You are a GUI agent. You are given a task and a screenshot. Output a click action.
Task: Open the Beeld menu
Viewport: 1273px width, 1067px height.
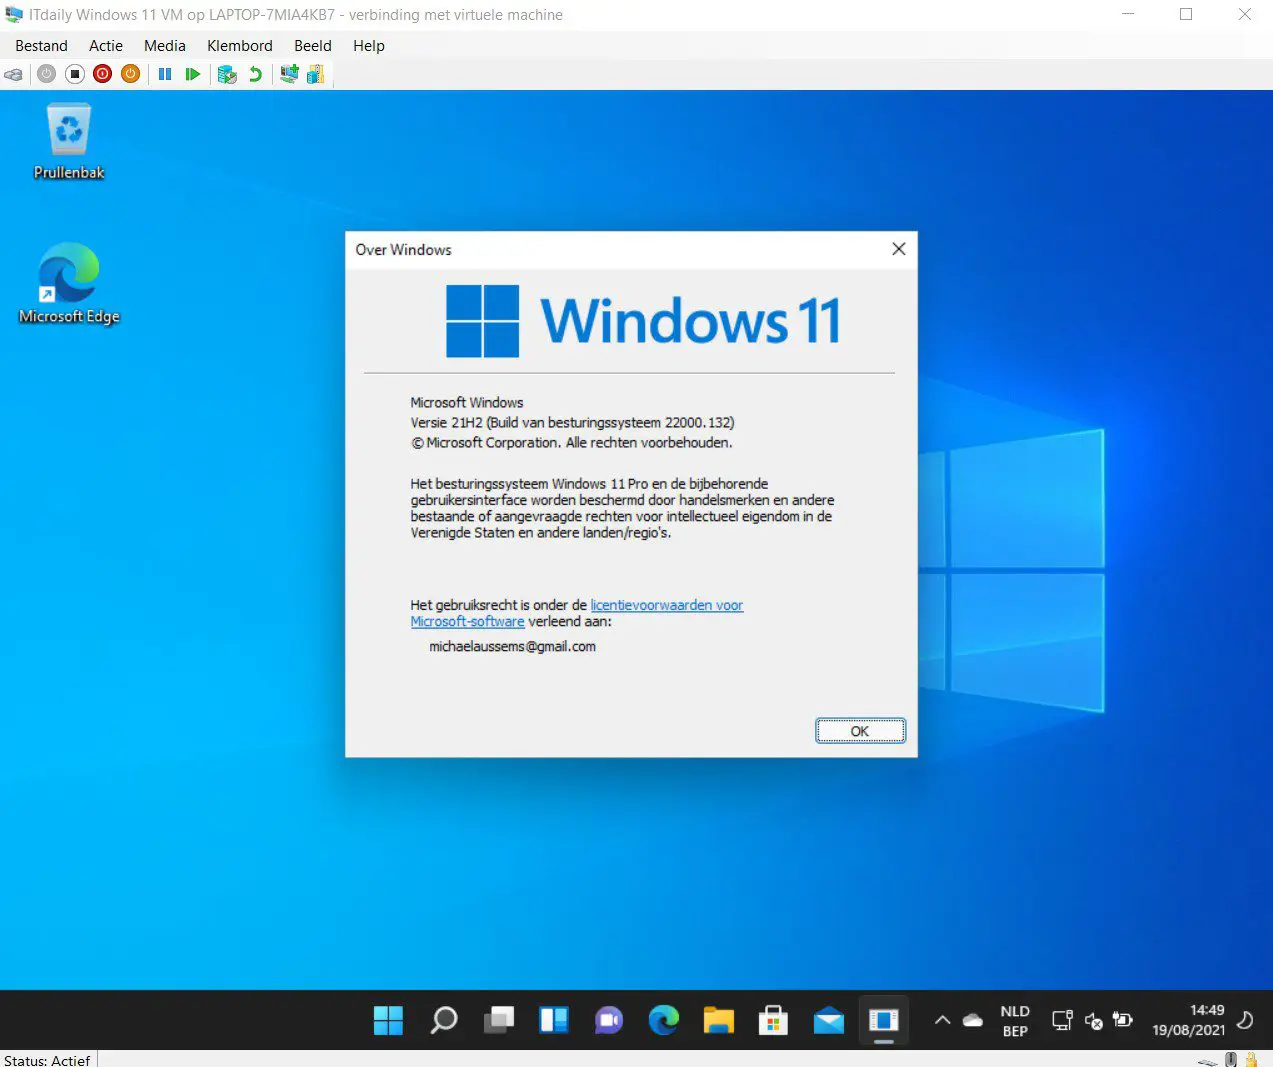pos(313,46)
